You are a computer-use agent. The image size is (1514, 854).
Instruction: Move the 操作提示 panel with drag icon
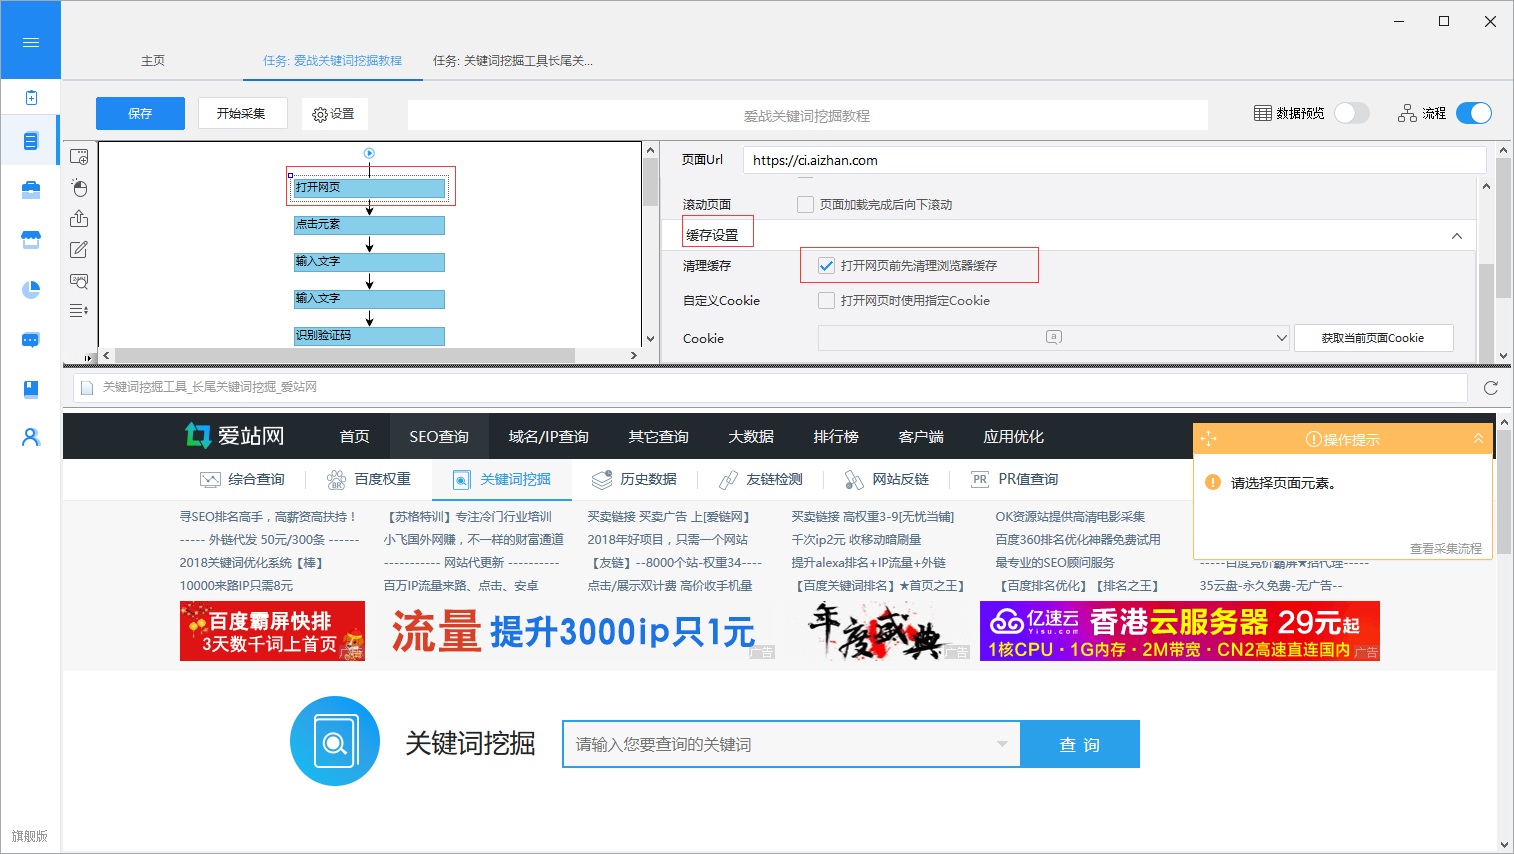[1208, 439]
